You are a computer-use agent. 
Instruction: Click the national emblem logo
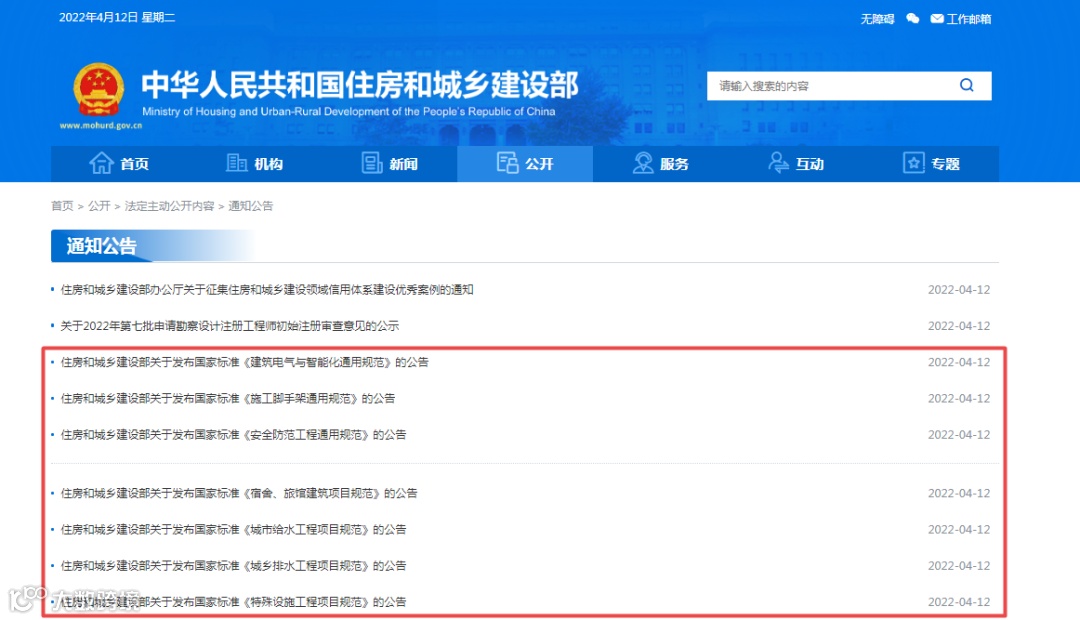pyautogui.click(x=99, y=90)
